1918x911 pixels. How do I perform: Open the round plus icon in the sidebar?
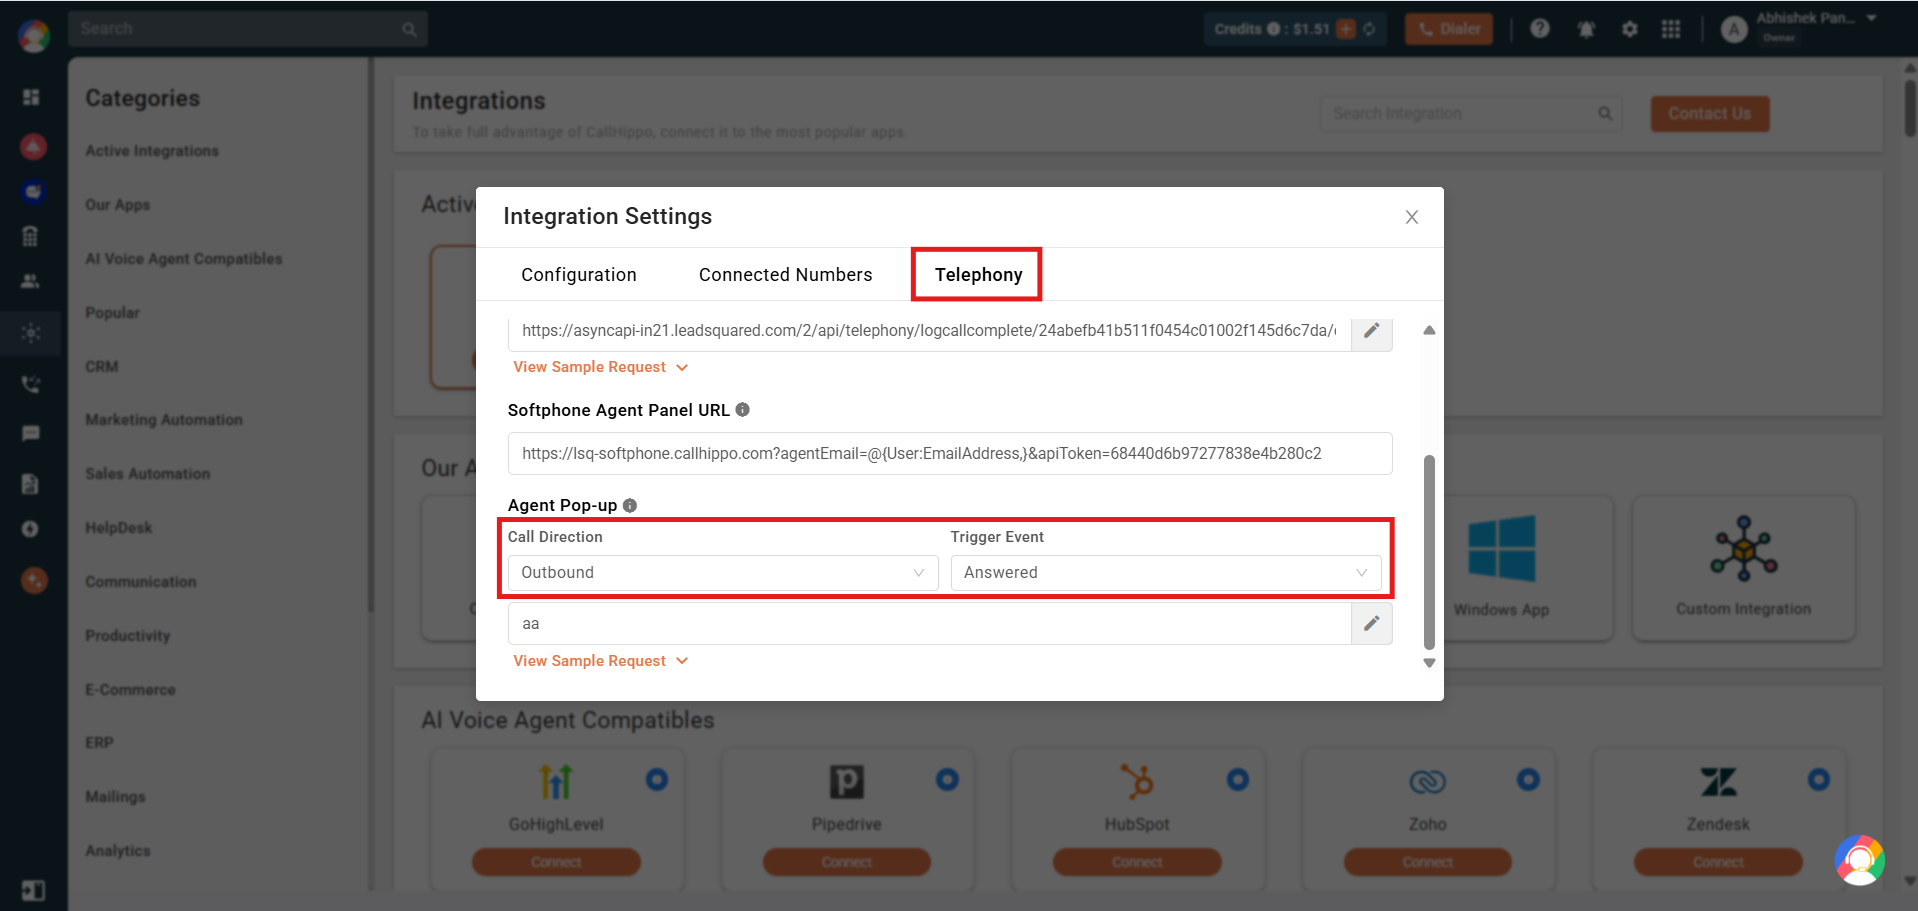[30, 529]
